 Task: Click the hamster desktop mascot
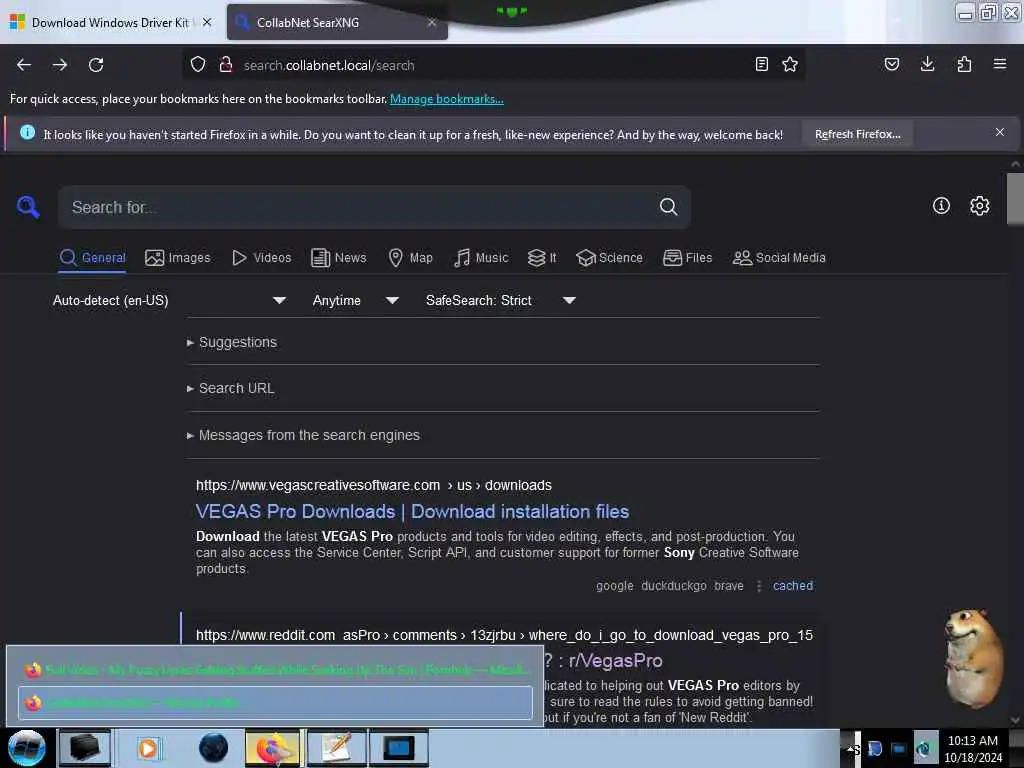click(x=972, y=658)
